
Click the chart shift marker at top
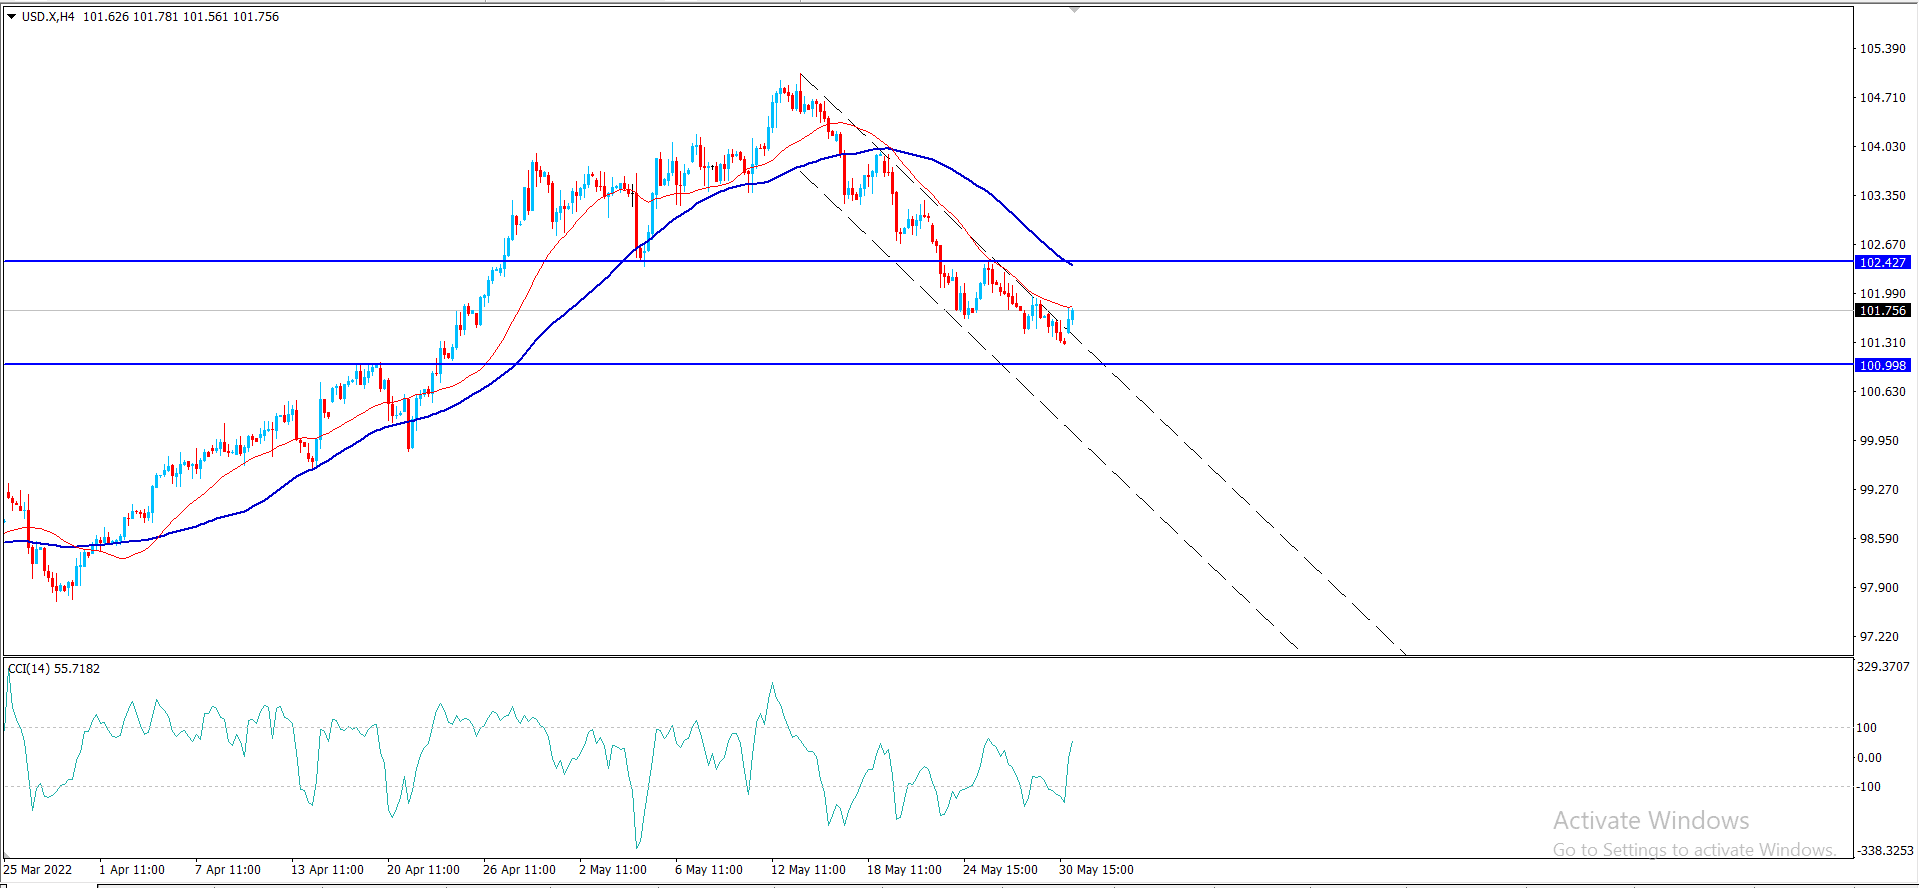[1074, 10]
